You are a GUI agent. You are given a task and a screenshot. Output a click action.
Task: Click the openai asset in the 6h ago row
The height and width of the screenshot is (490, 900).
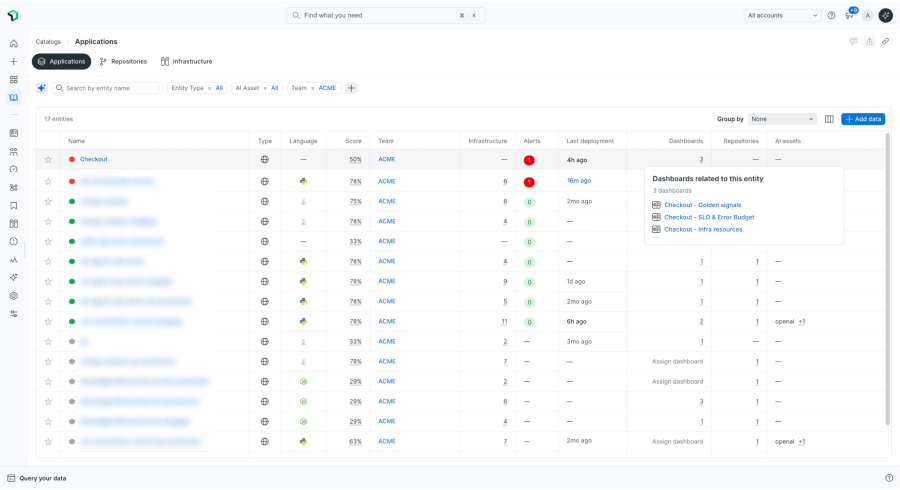(x=785, y=321)
